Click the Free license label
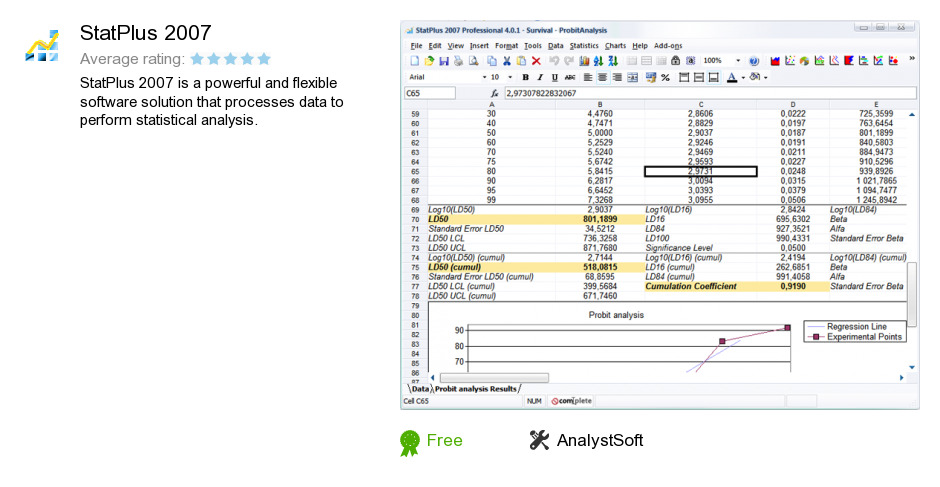940x487 pixels. (x=444, y=440)
